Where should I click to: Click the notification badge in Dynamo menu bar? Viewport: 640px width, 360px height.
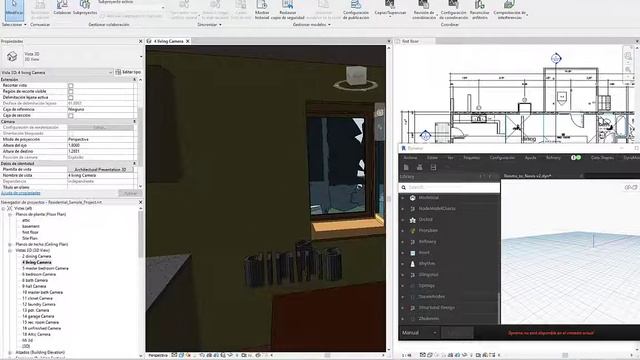tap(576, 158)
